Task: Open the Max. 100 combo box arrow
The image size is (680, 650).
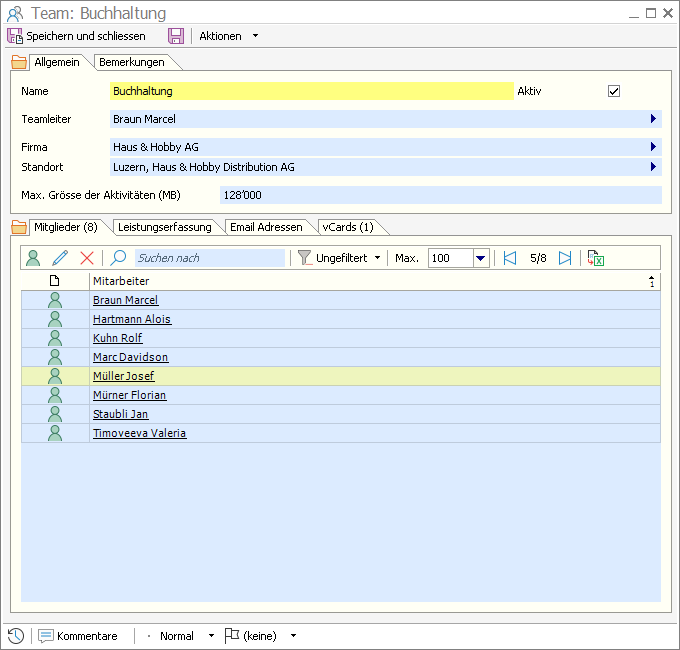Action: [x=481, y=258]
